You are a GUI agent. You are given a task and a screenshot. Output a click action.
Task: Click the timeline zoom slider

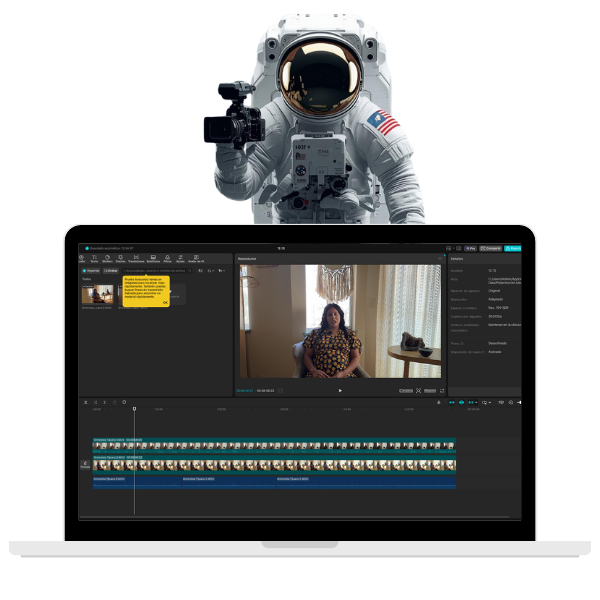pyautogui.click(x=519, y=402)
